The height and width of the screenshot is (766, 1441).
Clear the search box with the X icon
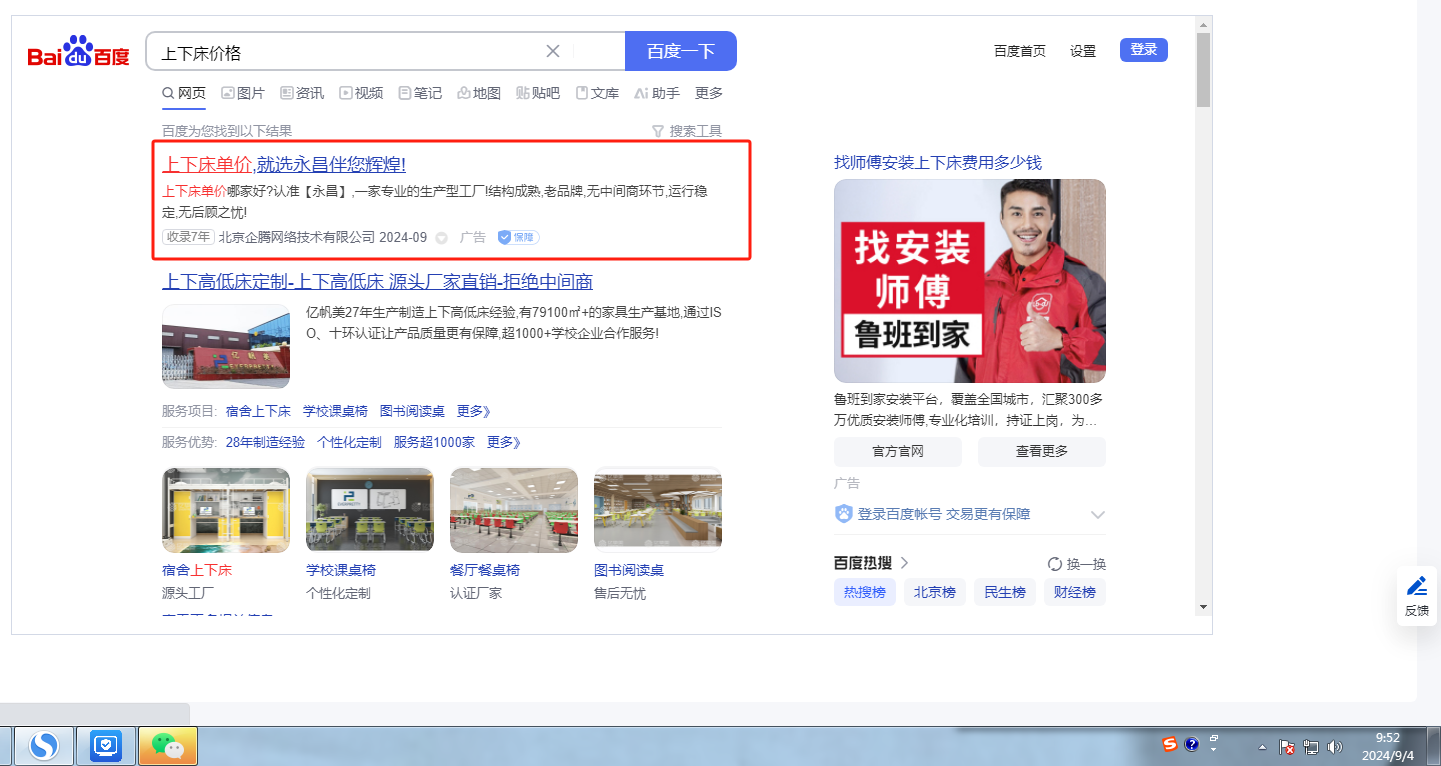pyautogui.click(x=553, y=52)
